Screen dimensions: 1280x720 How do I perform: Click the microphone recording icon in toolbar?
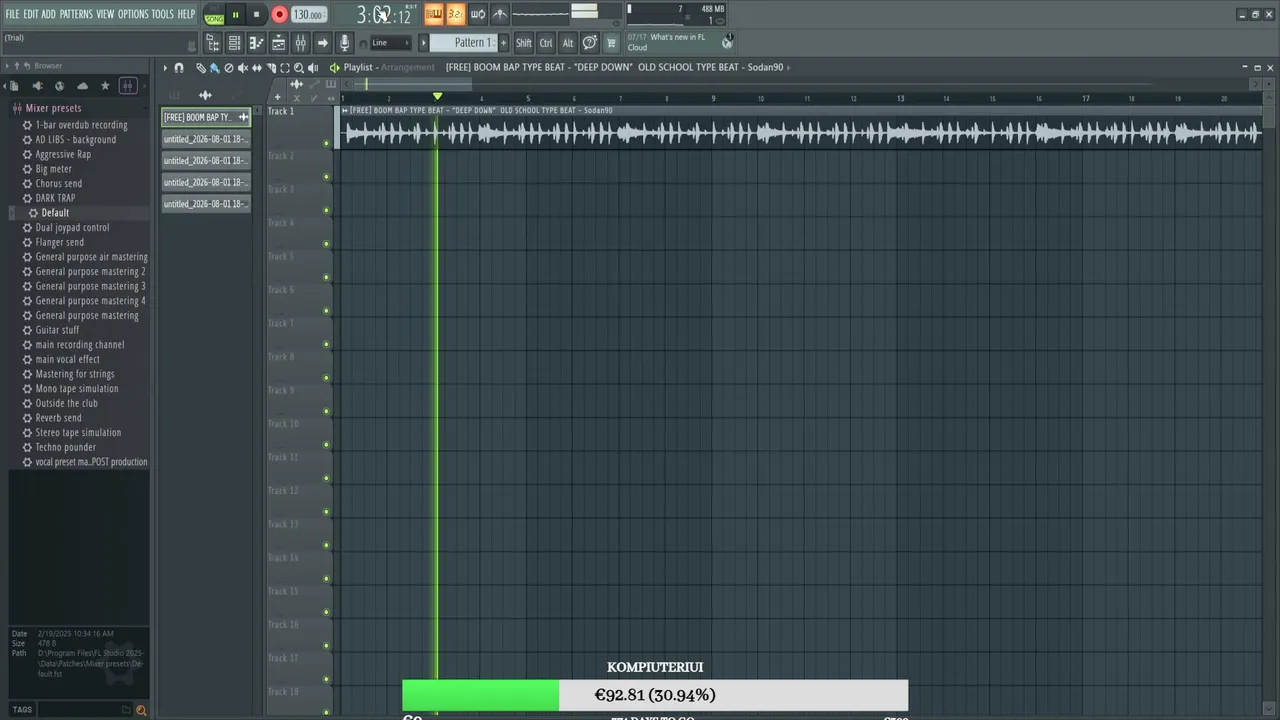click(x=344, y=43)
